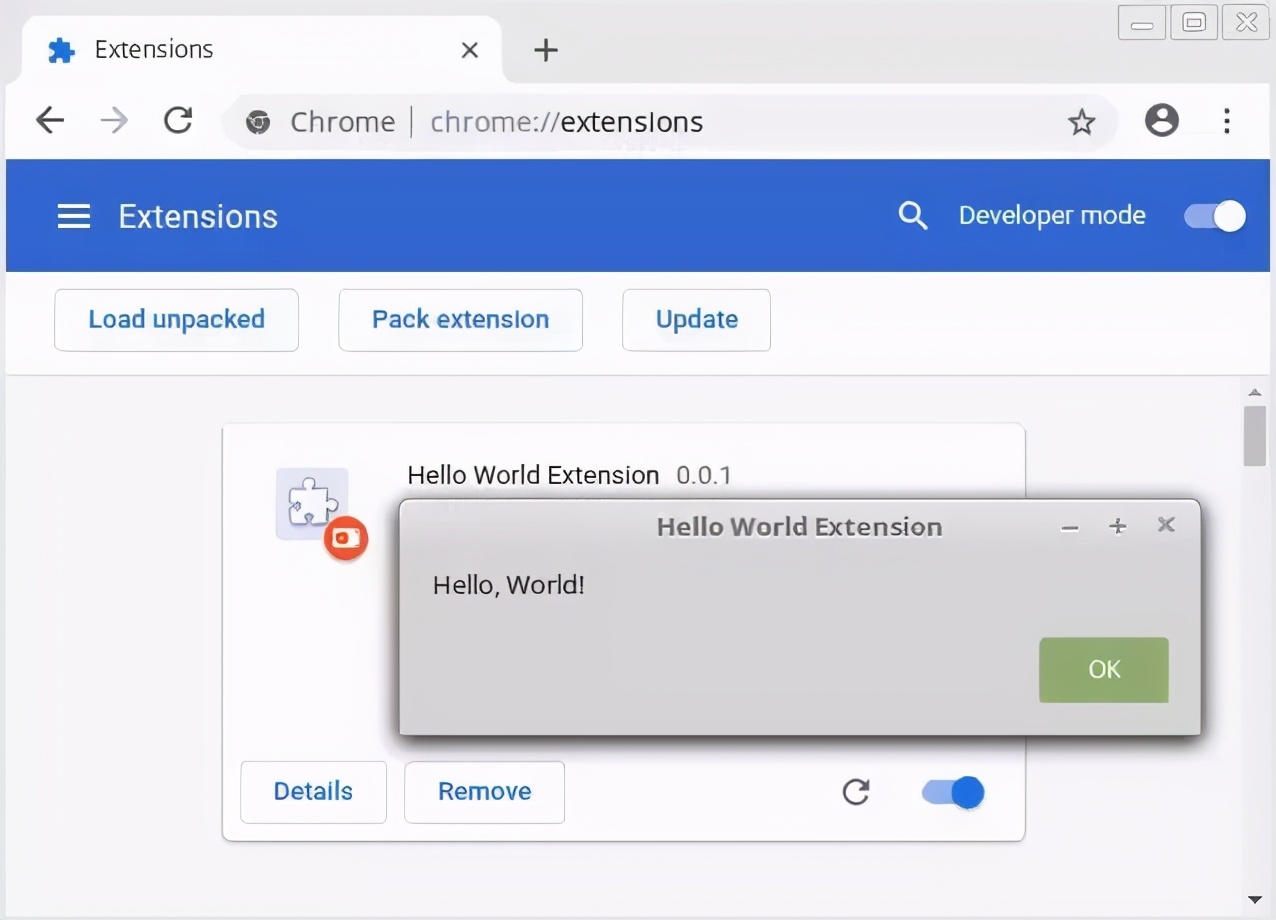The image size is (1276, 920).
Task: Toggle Developer mode switch off
Action: [1215, 216]
